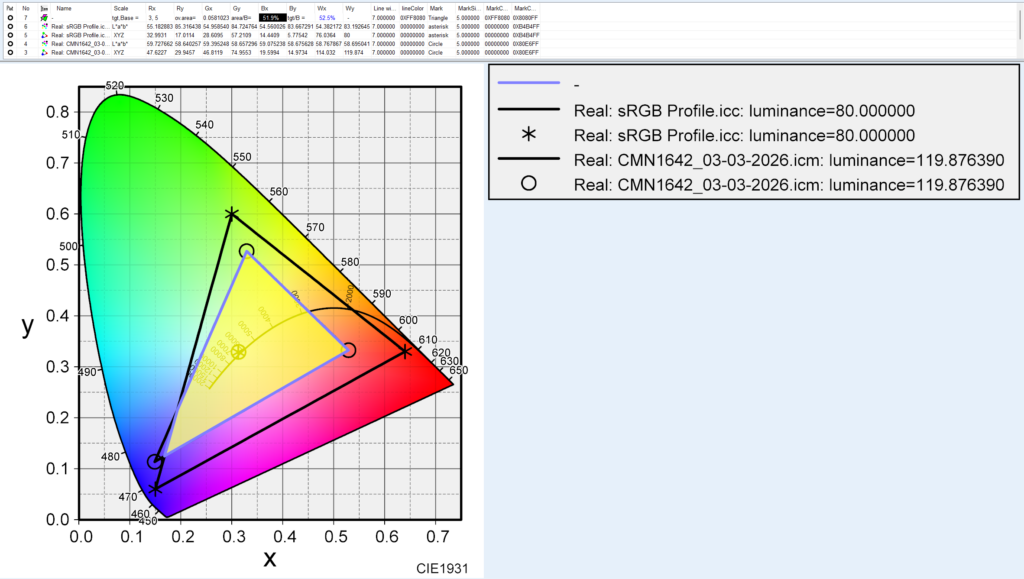Toggle the plot radio button for row 3
Screen dimensions: 1024x579
pos(9,52)
